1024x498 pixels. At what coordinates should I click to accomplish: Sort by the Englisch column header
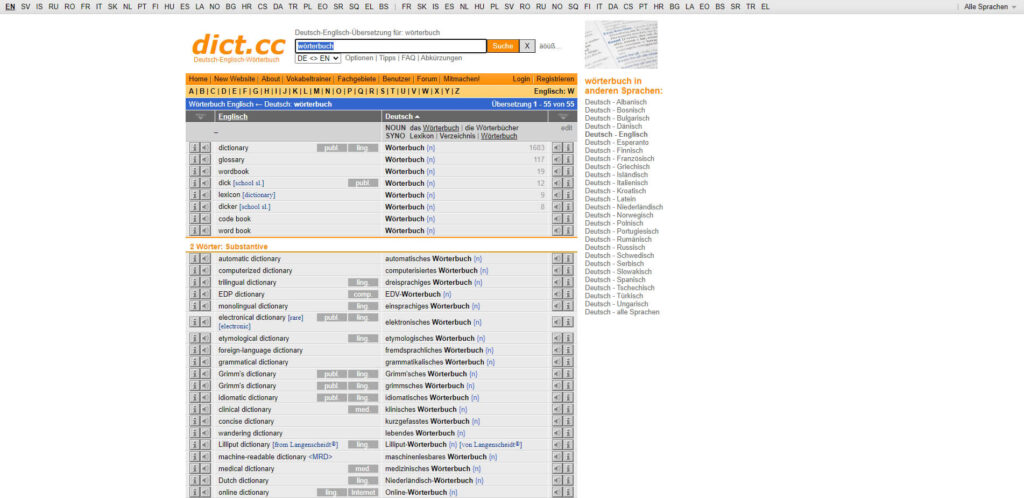233,117
